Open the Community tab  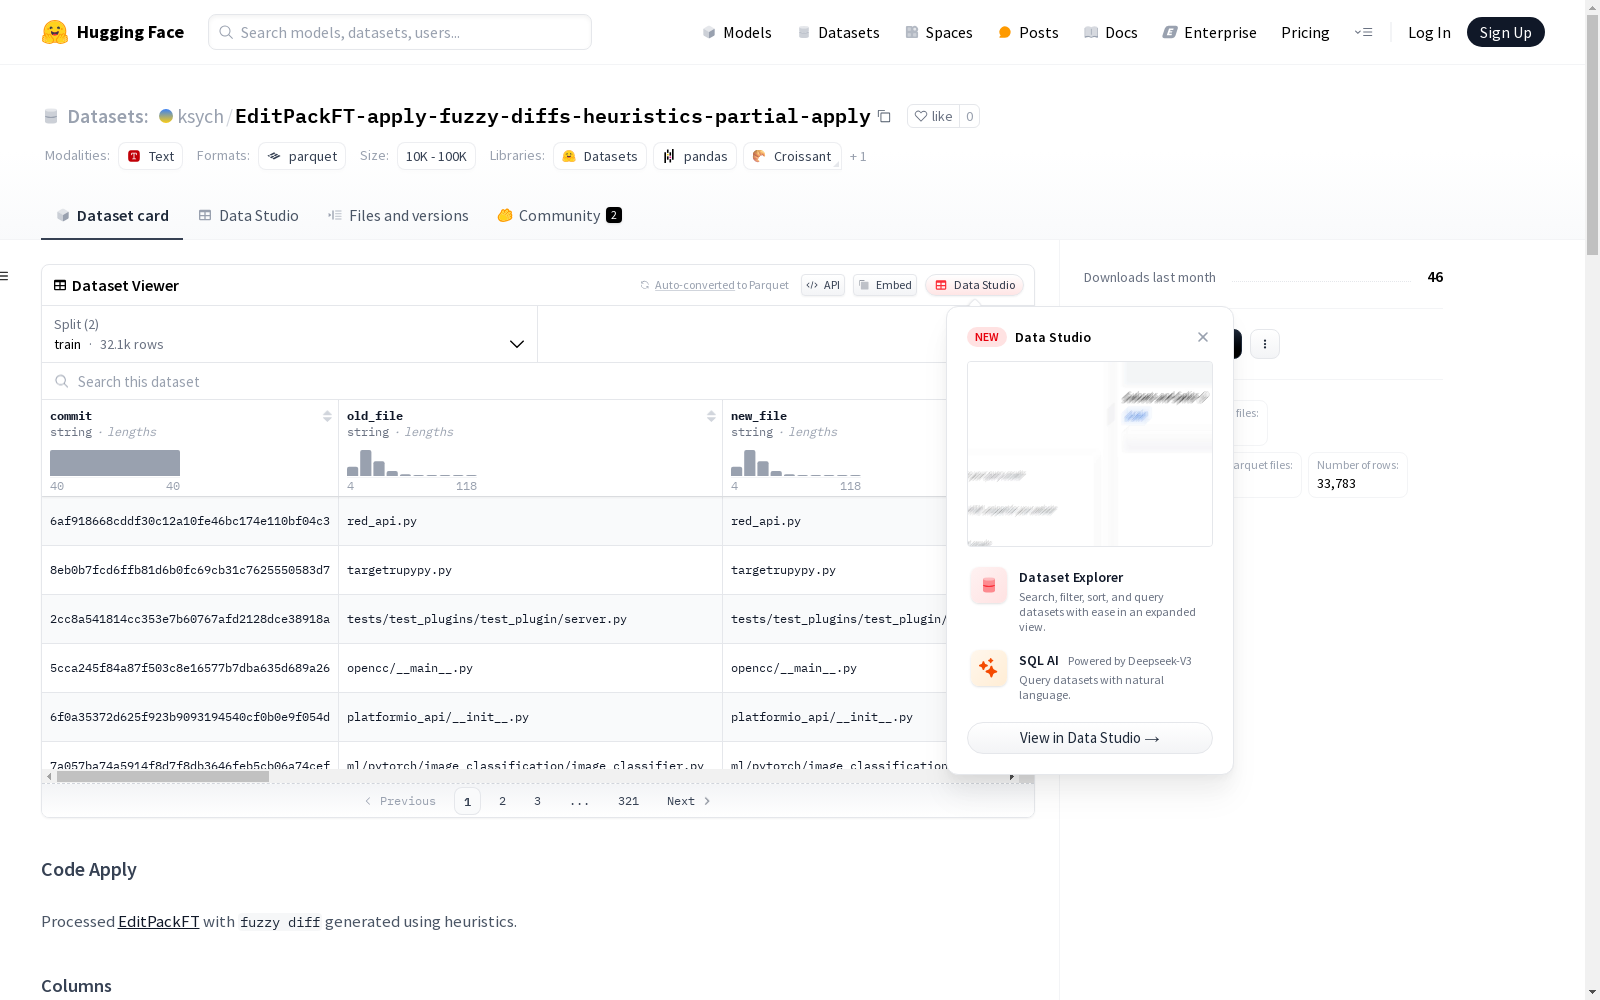point(560,216)
